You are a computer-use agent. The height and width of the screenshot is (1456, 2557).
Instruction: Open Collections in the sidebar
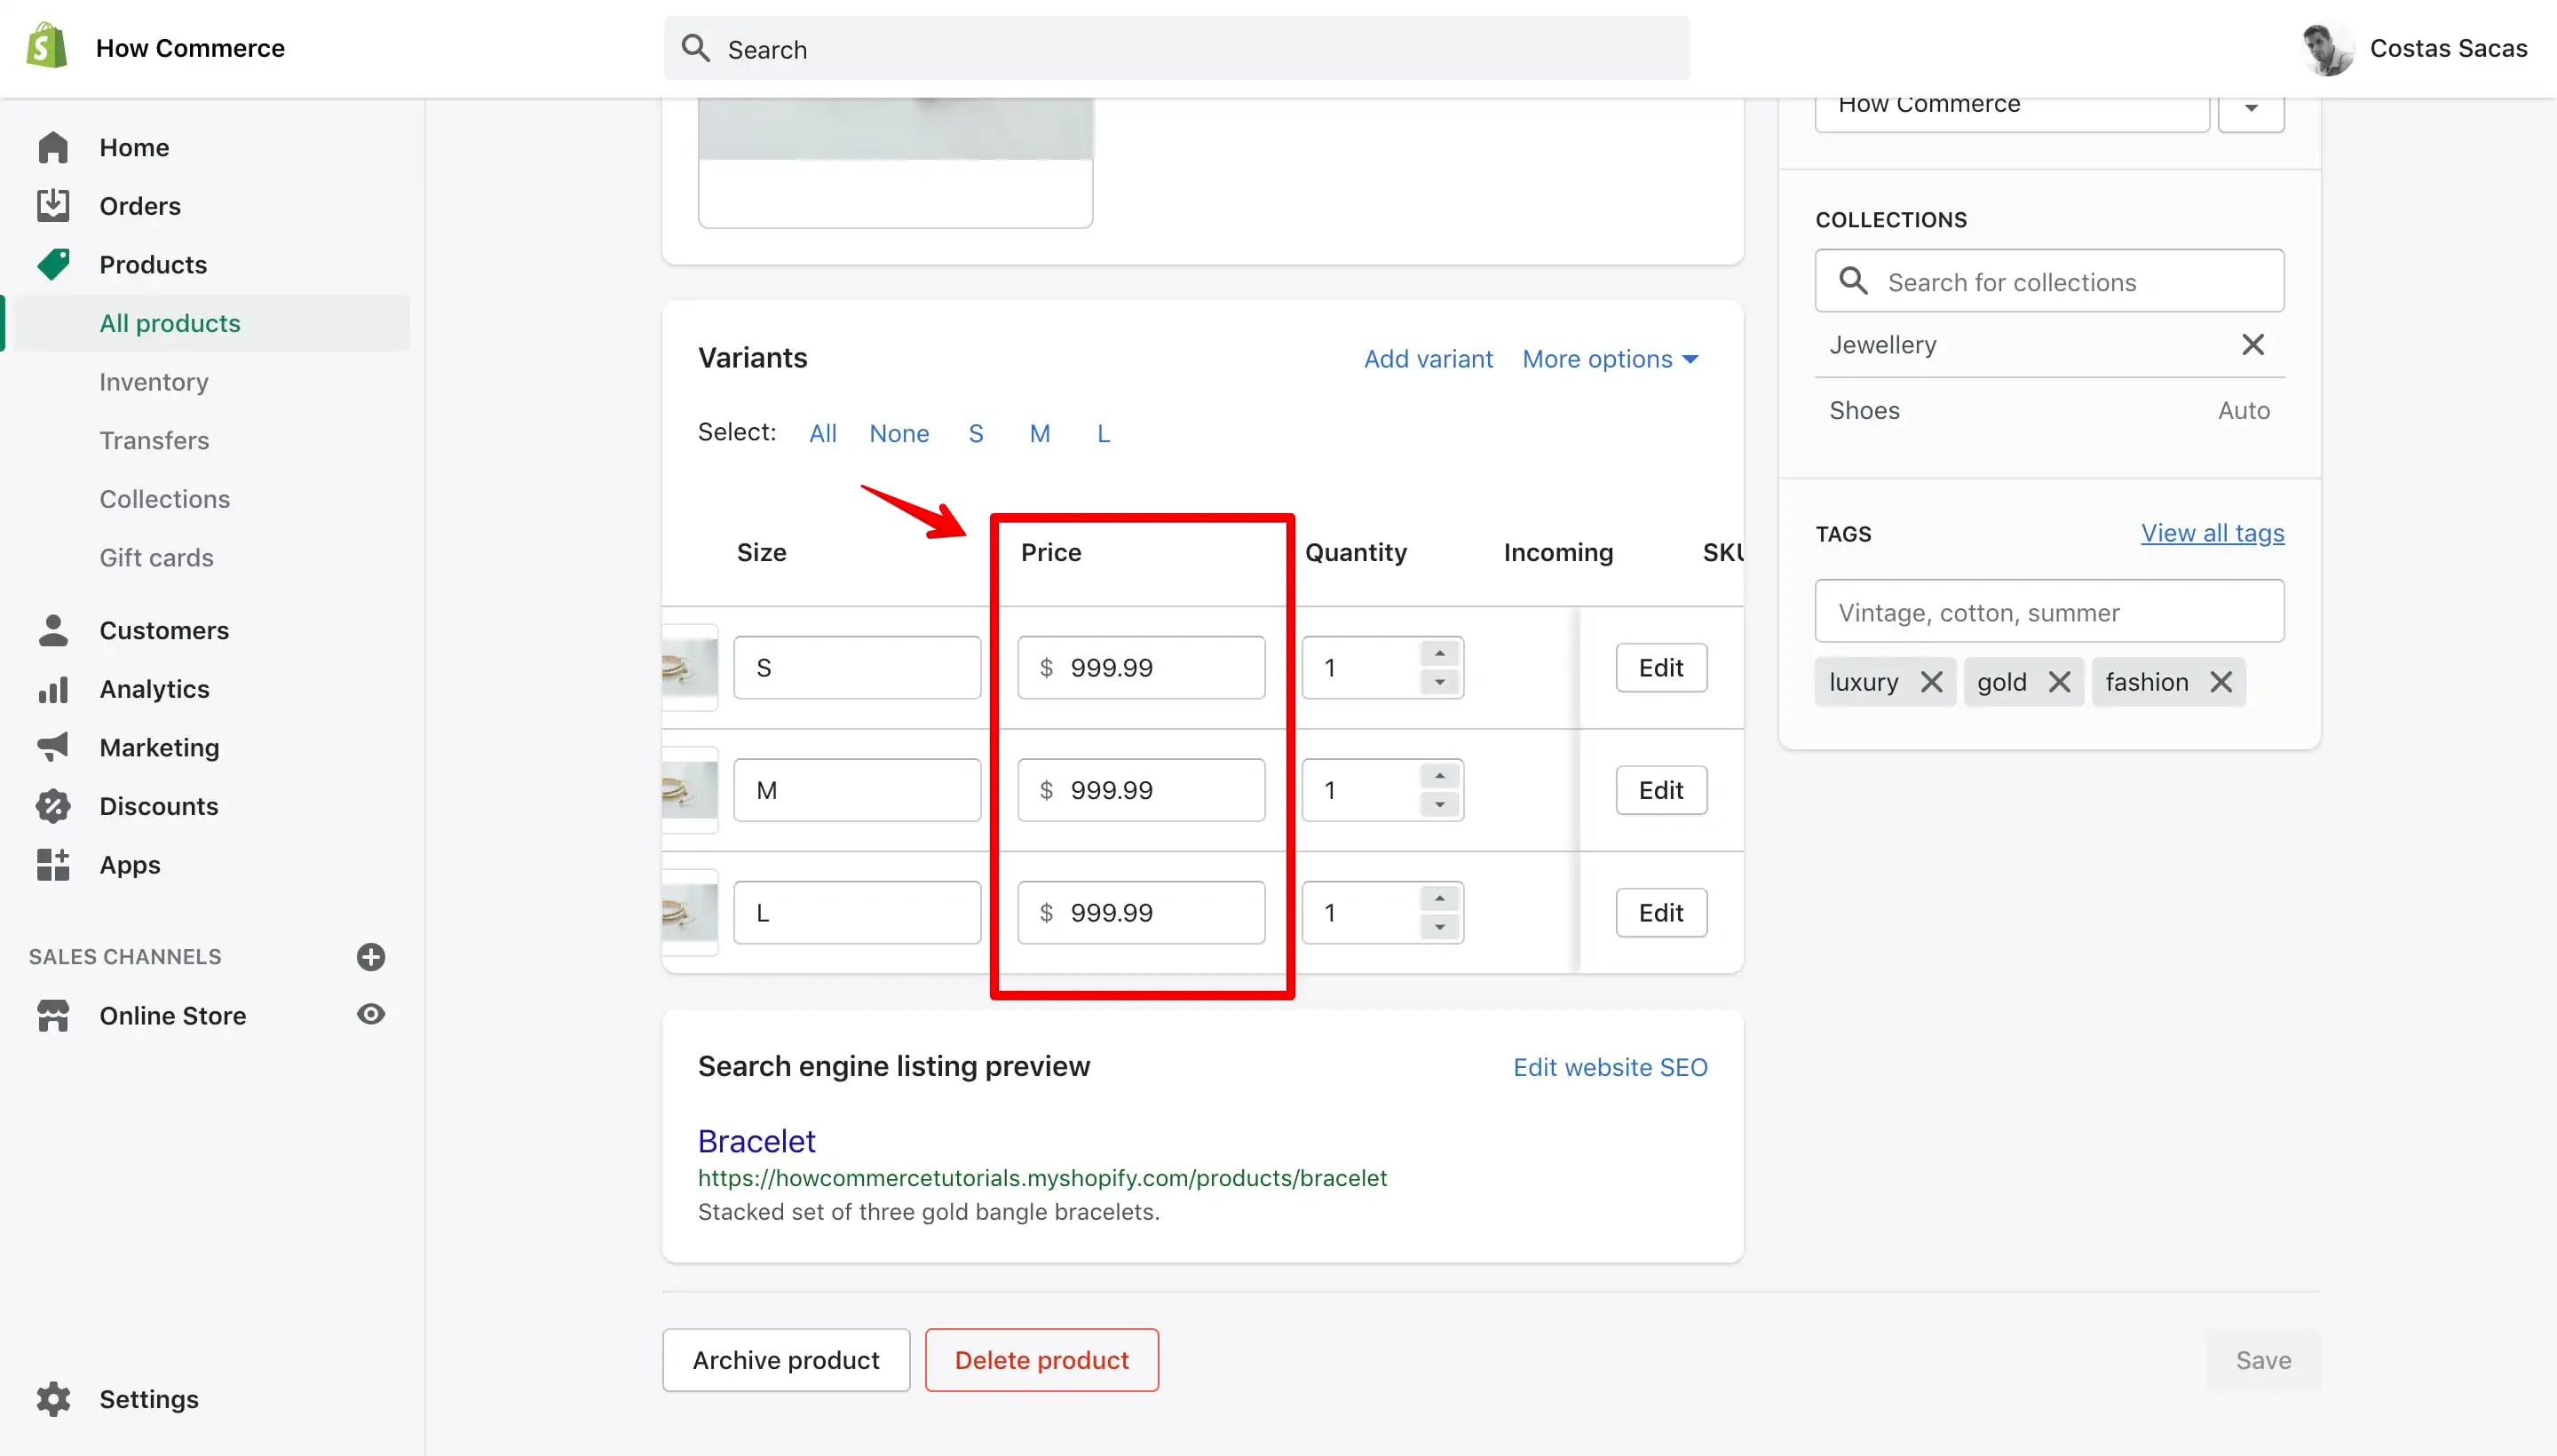click(165, 499)
